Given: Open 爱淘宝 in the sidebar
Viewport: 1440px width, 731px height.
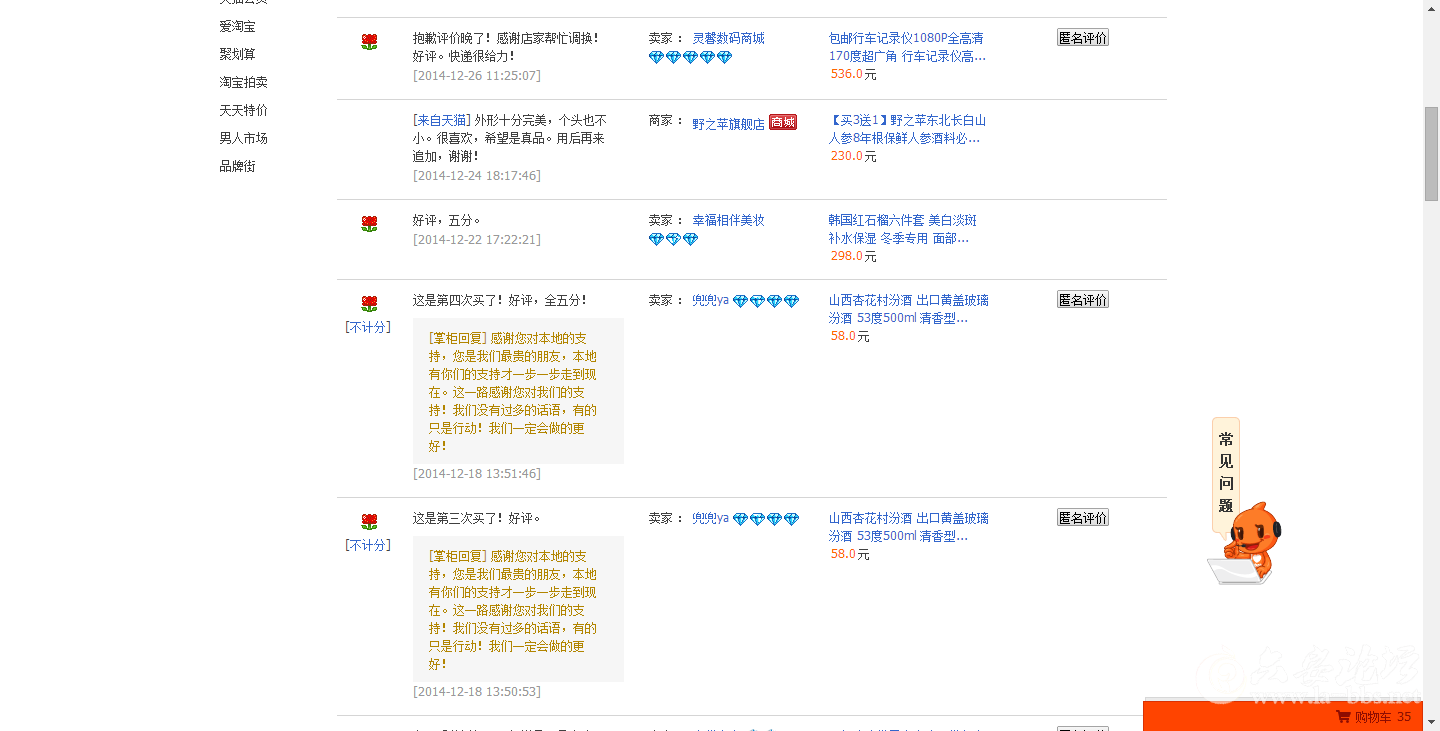Looking at the screenshot, I should [237, 26].
